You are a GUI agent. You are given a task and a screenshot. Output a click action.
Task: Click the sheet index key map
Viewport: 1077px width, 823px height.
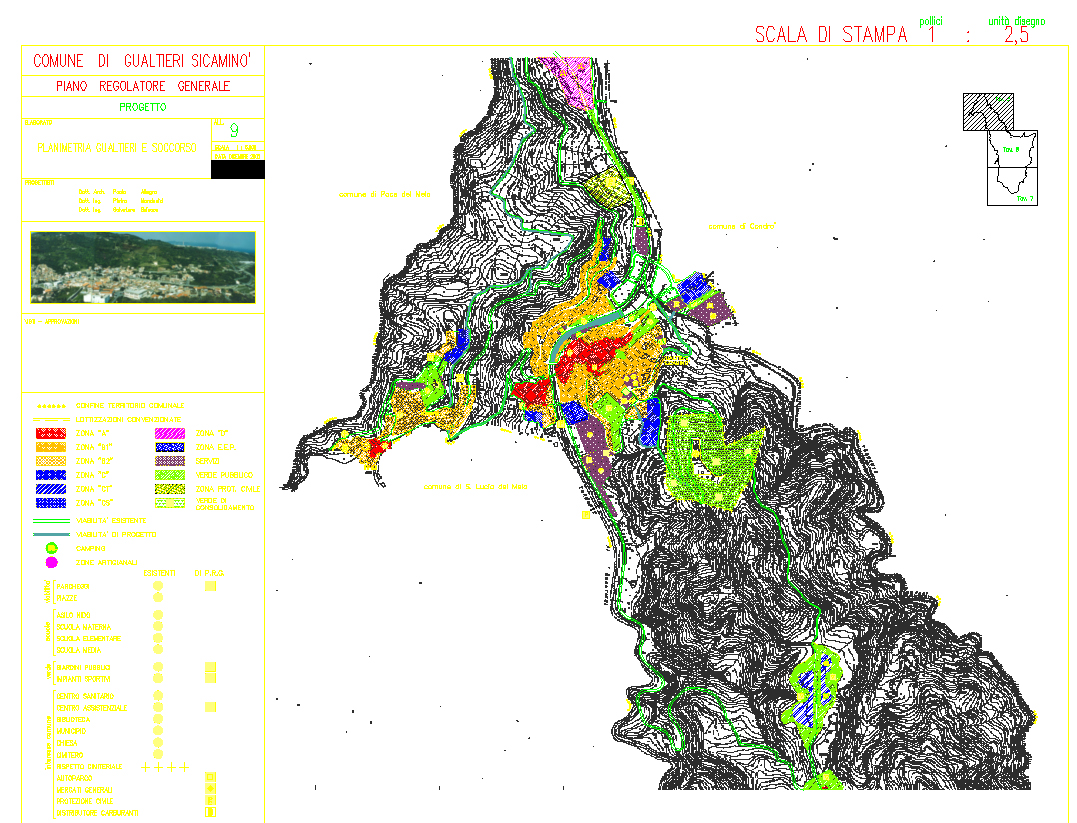pos(1000,149)
